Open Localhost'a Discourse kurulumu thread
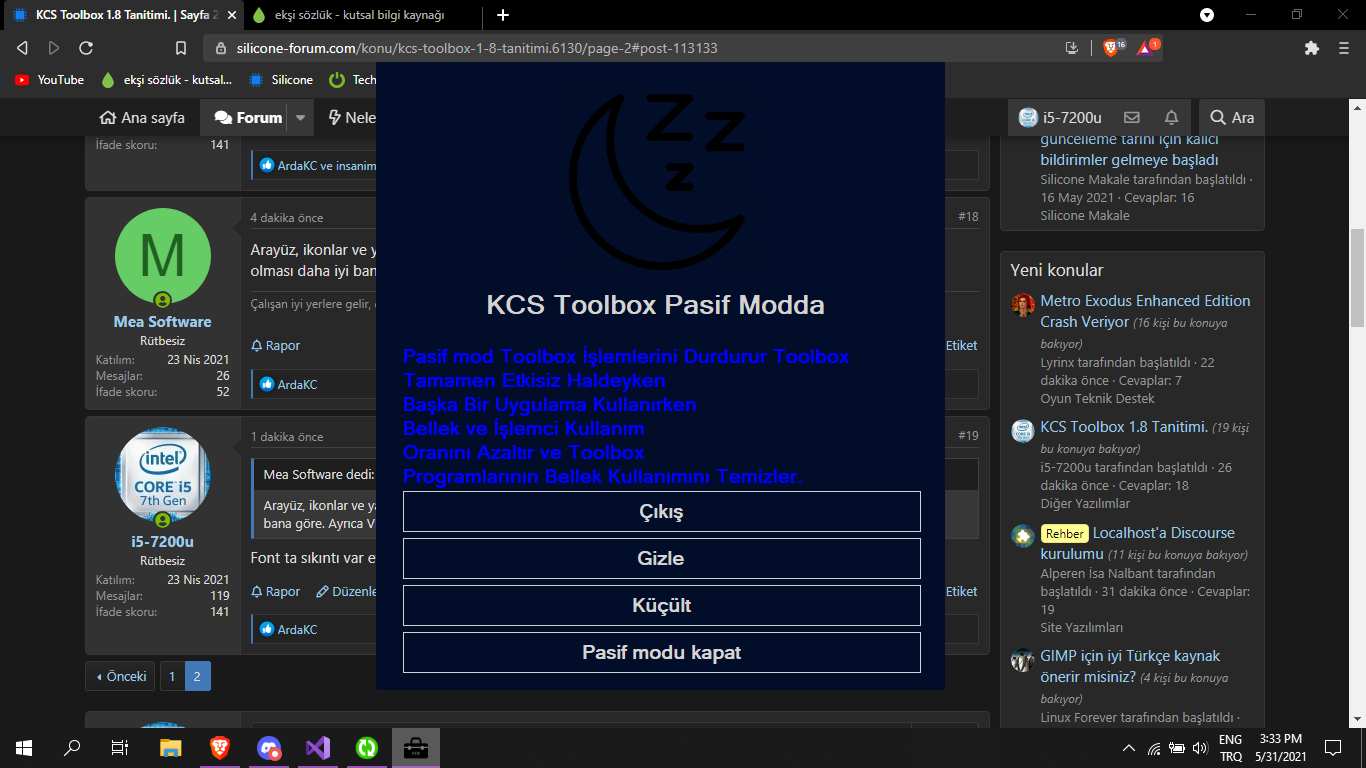The image size is (1366, 768). click(1138, 543)
